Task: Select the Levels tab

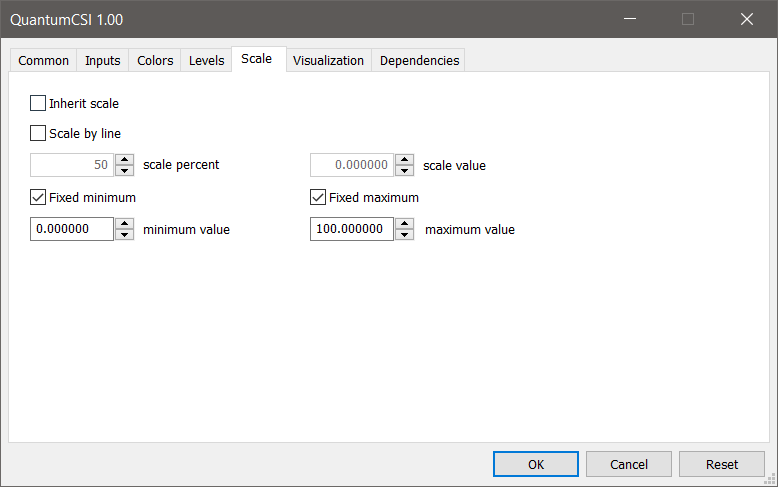Action: coord(207,61)
